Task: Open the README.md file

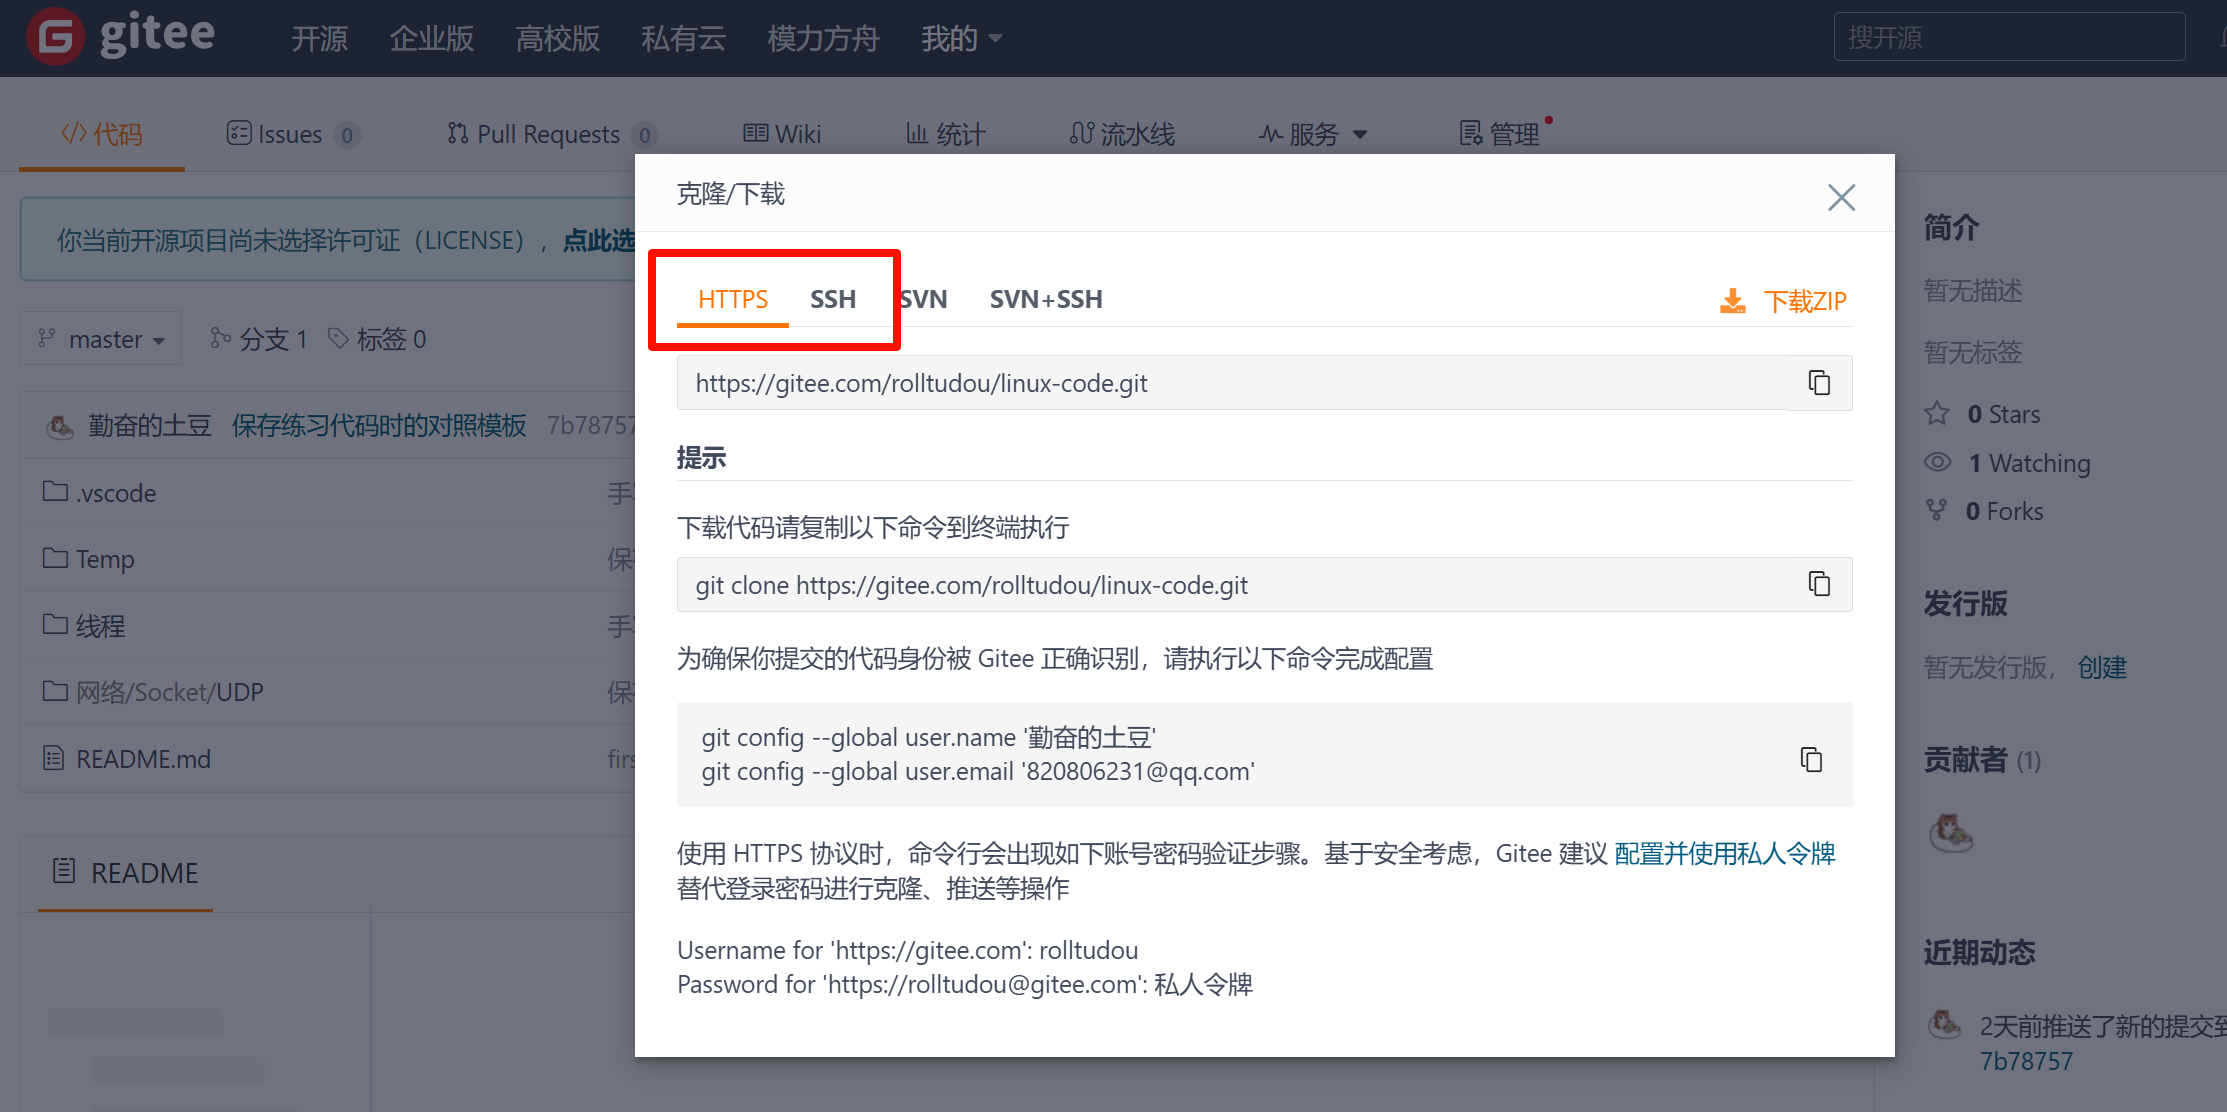Action: (144, 759)
